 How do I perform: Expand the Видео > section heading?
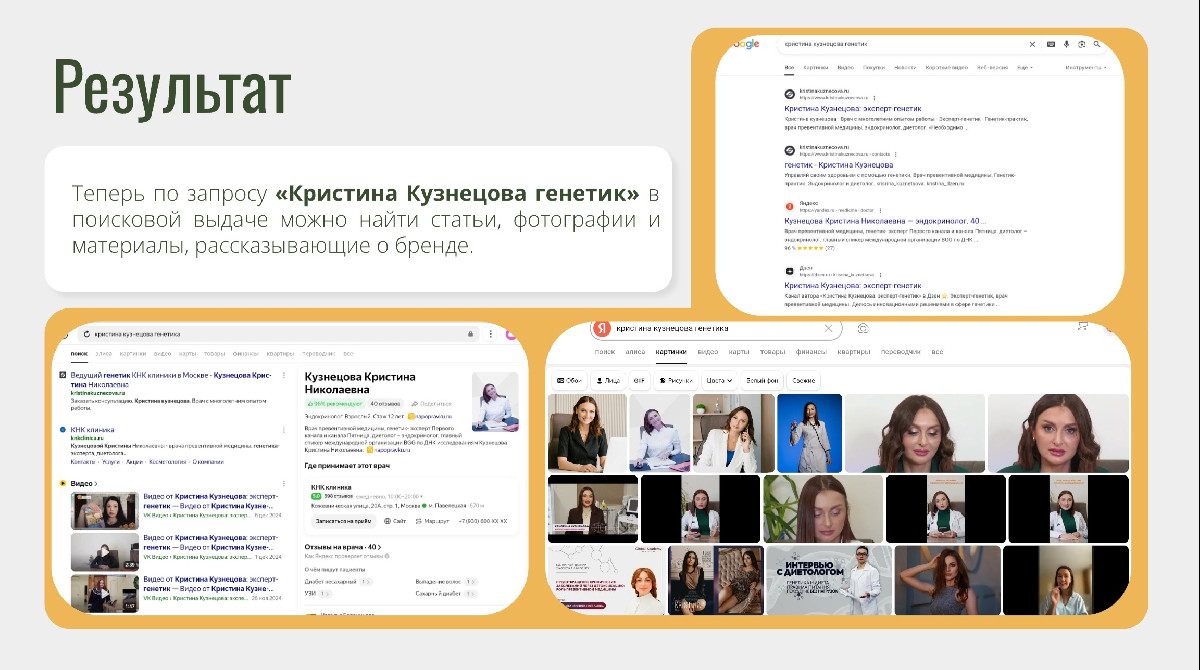(83, 483)
